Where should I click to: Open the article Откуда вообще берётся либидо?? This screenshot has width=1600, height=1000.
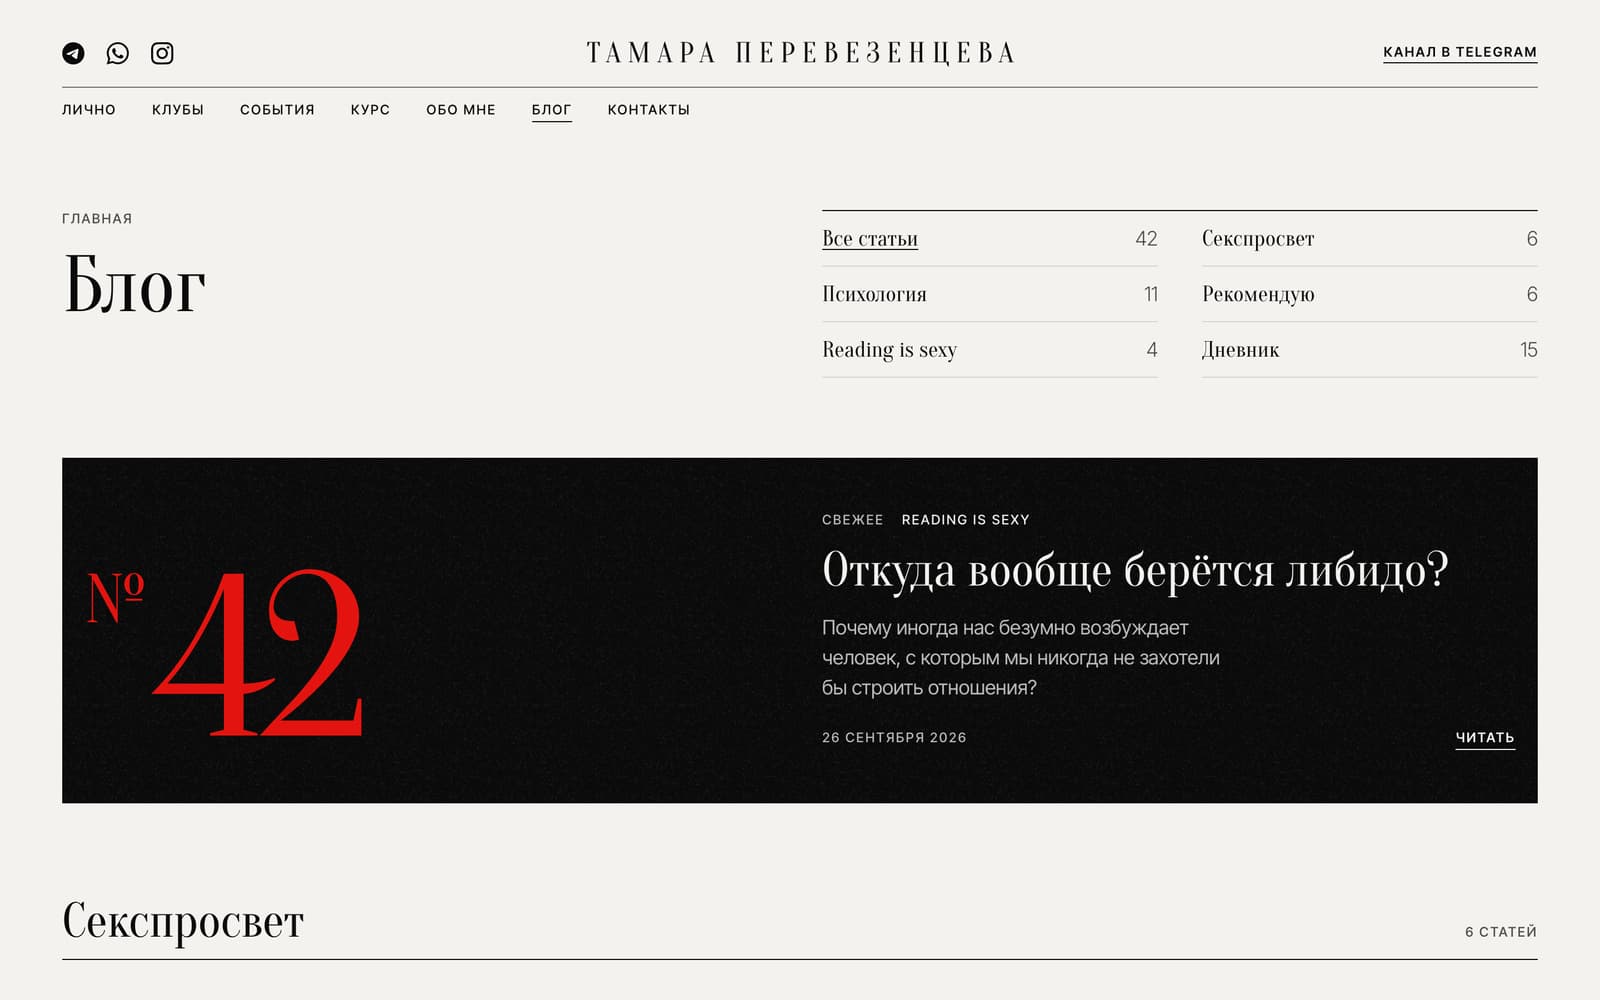click(1135, 570)
